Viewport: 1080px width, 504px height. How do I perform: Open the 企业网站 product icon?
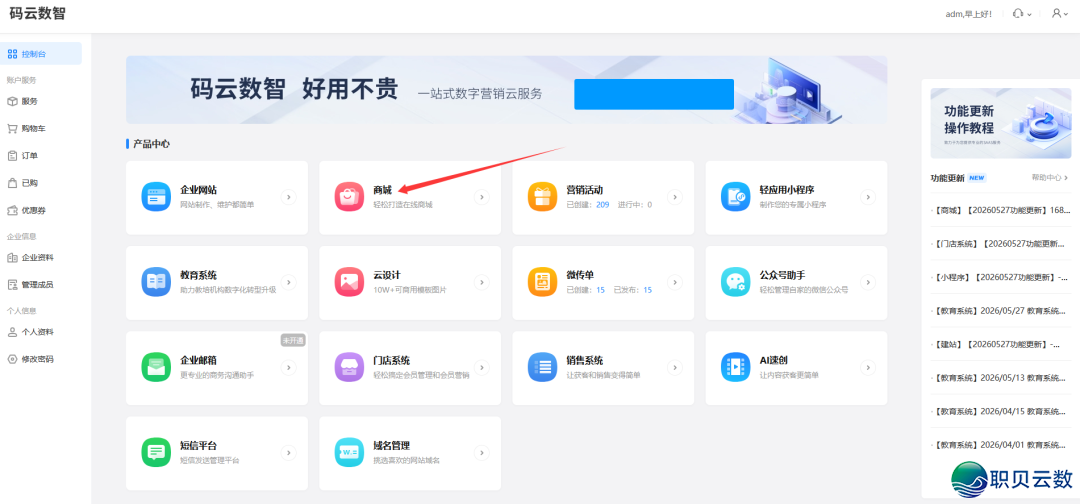(156, 197)
